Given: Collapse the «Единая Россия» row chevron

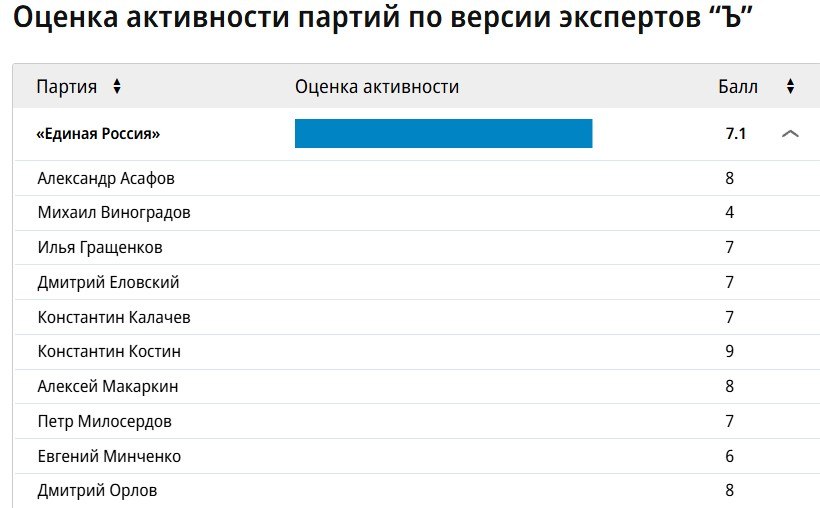Looking at the screenshot, I should click(790, 134).
